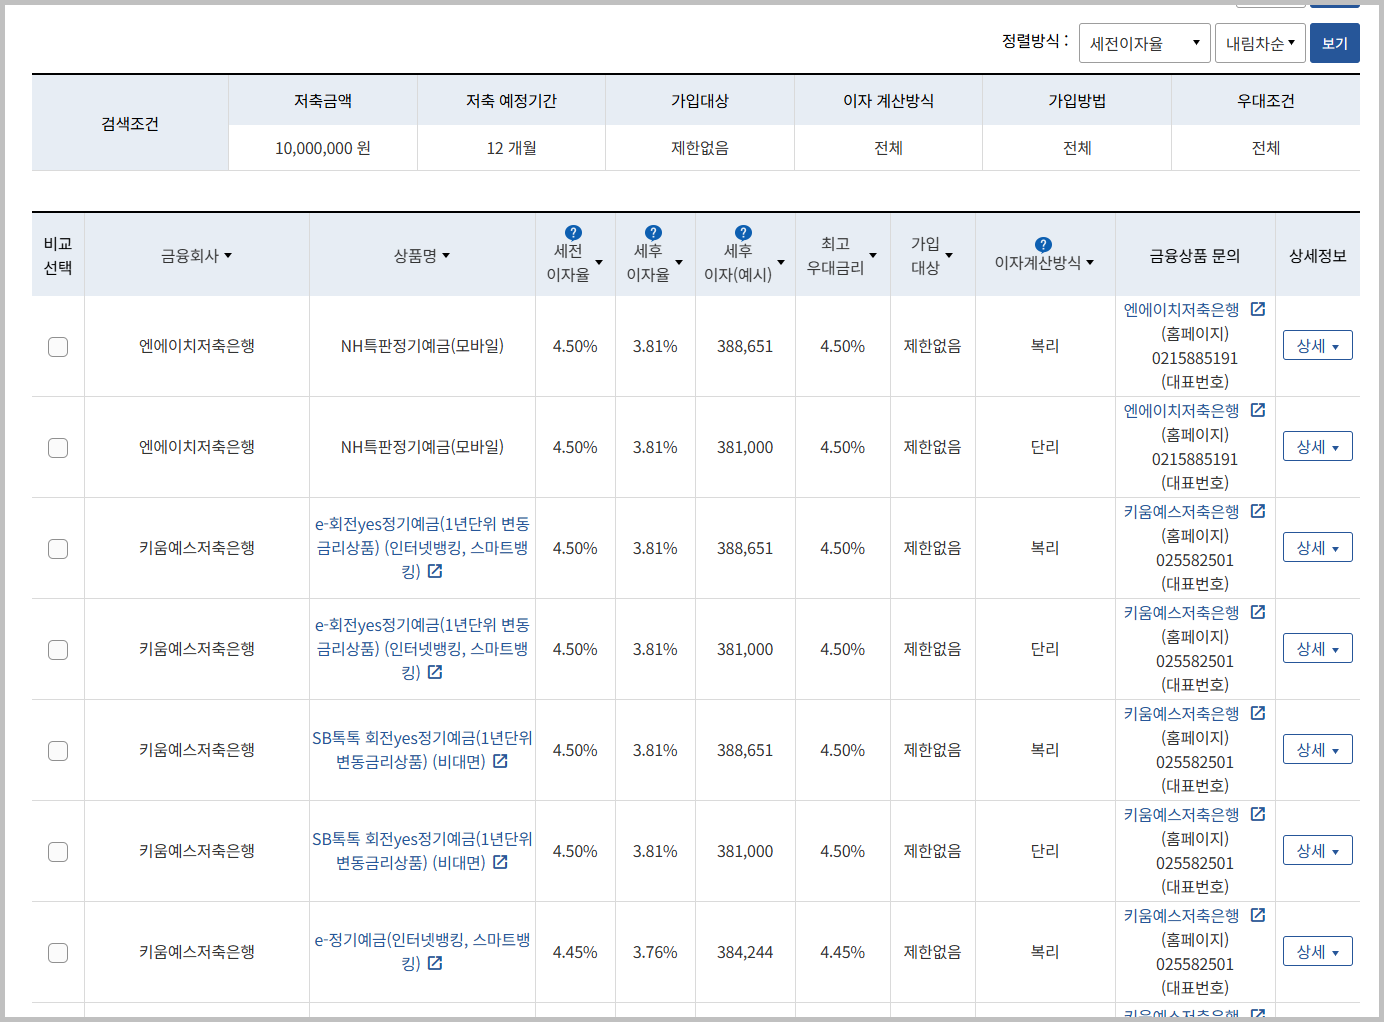This screenshot has height=1022, width=1384.
Task: Expand 상세 for e-회전yes정기예금 복리 row
Action: click(1317, 548)
